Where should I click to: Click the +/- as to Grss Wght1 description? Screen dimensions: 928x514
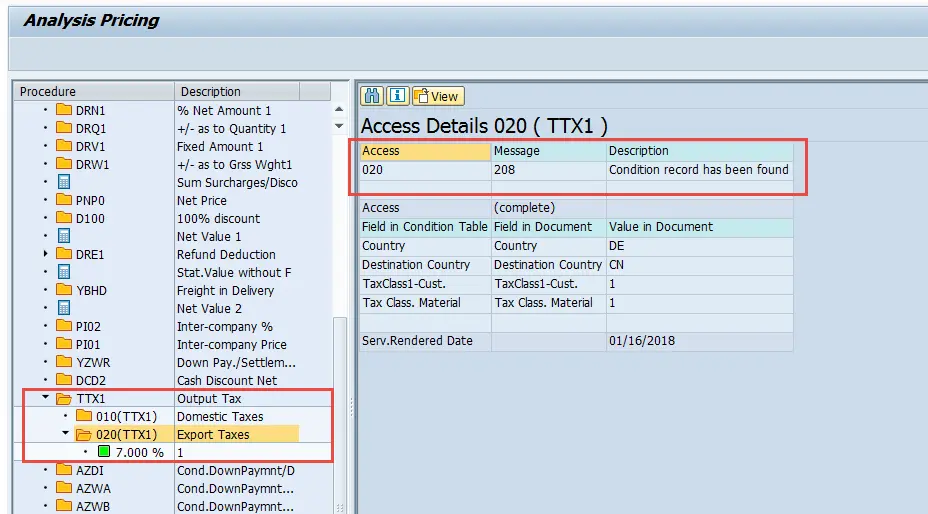(x=234, y=165)
